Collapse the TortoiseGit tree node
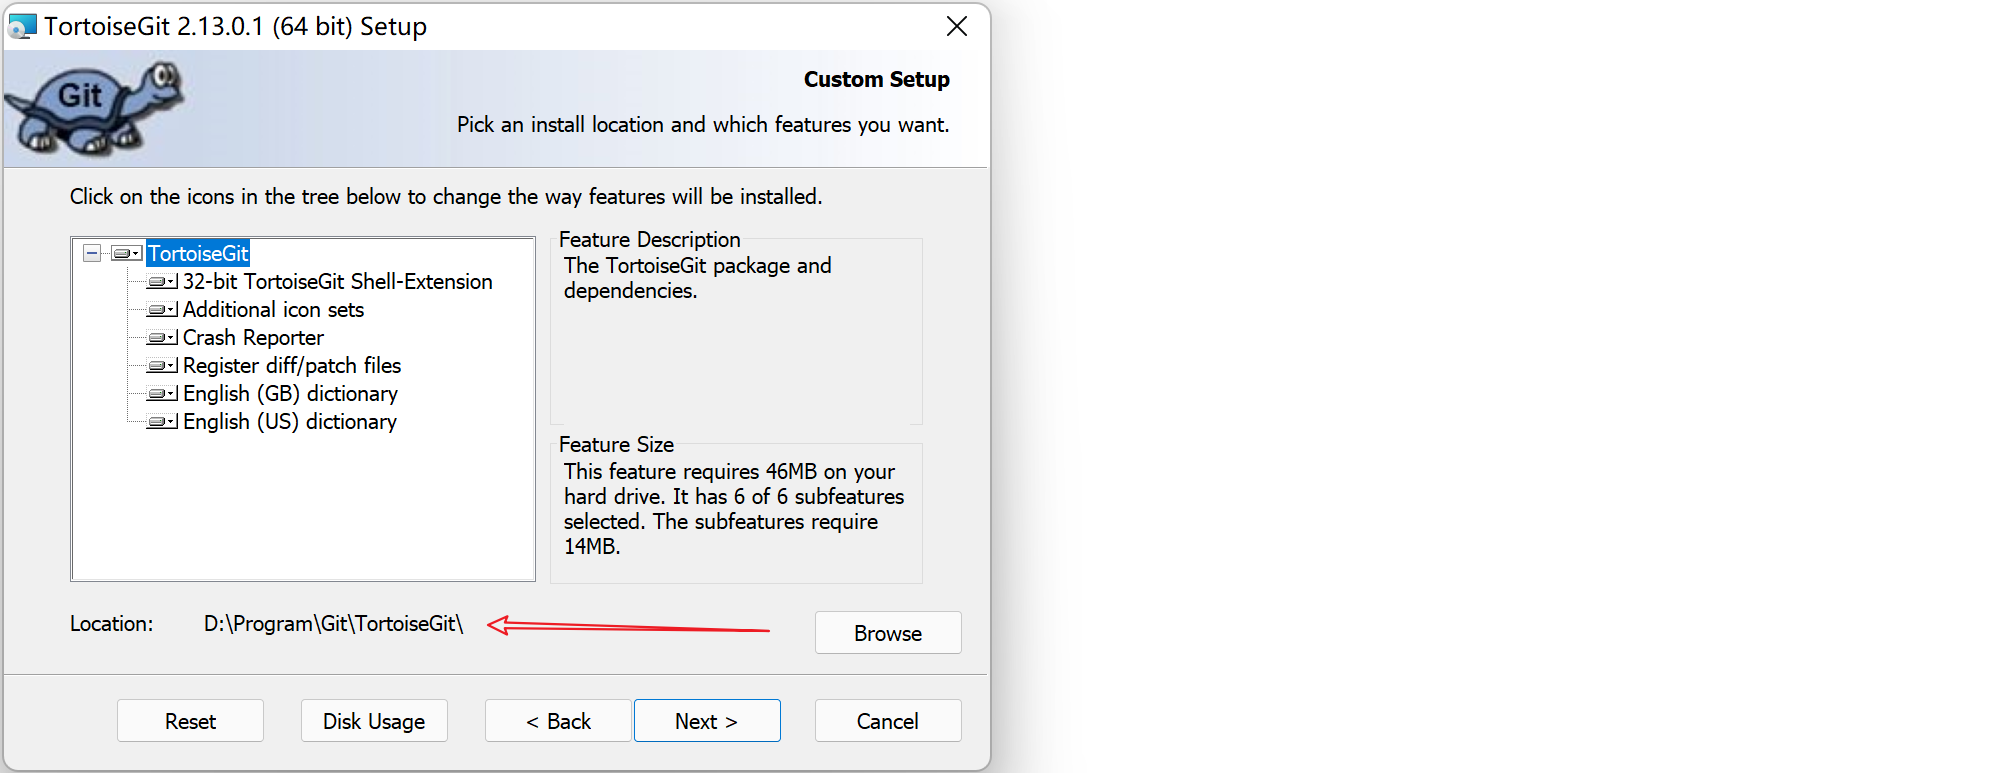This screenshot has width=1994, height=773. pyautogui.click(x=92, y=254)
